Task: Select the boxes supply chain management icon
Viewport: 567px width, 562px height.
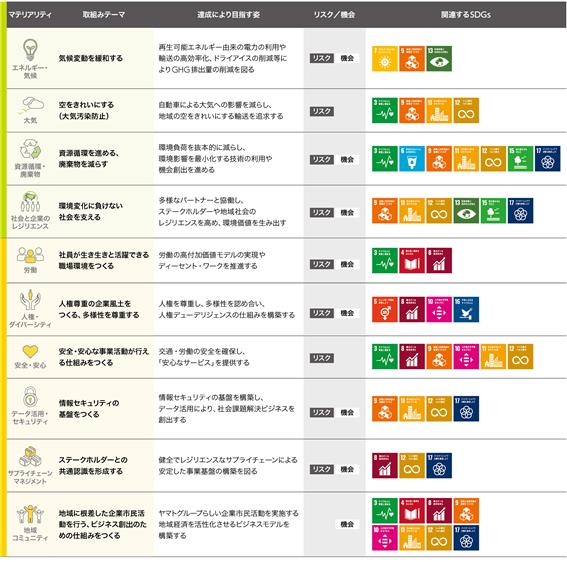Action: tap(30, 456)
